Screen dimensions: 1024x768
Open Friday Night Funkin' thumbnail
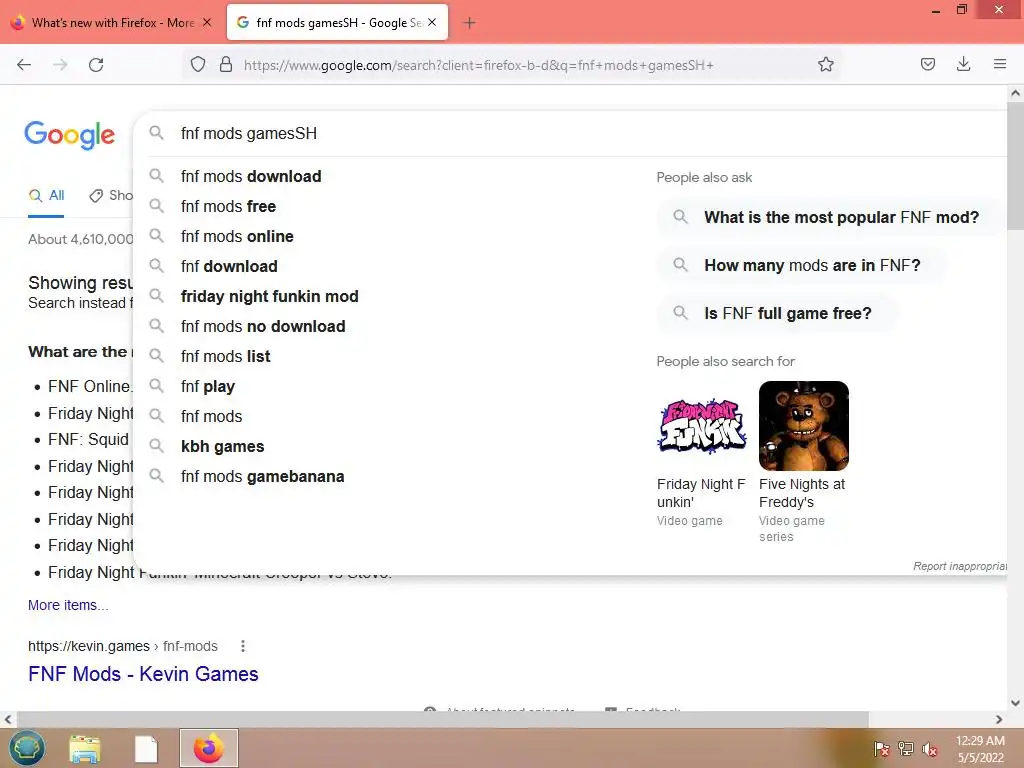click(x=701, y=426)
